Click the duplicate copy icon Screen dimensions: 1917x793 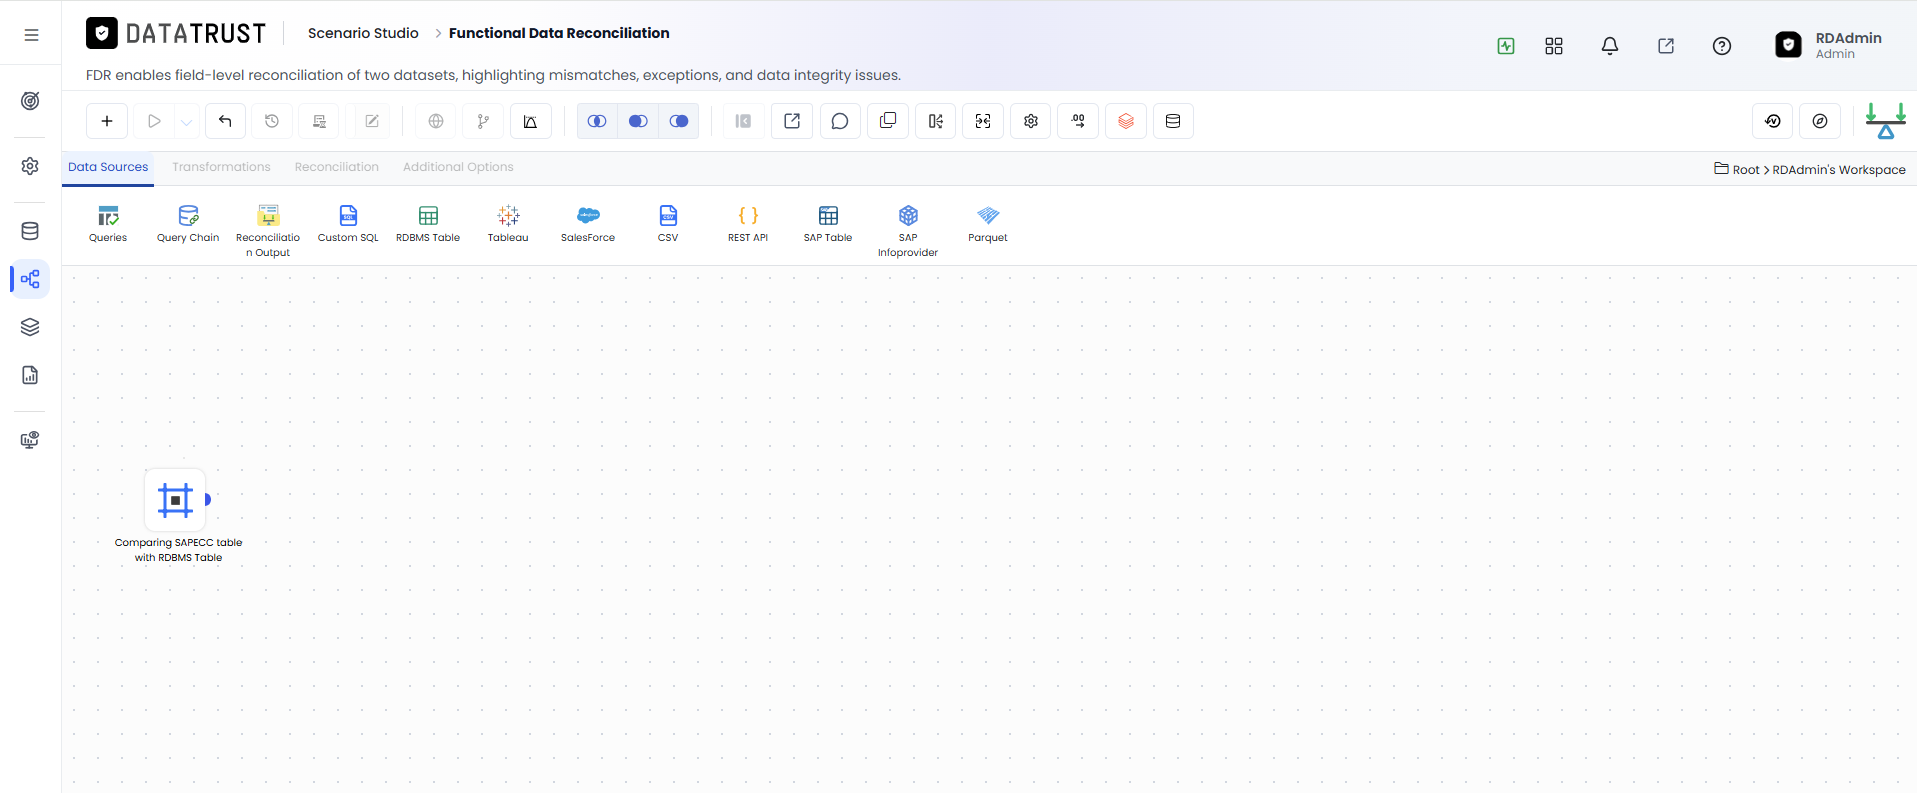pos(888,121)
